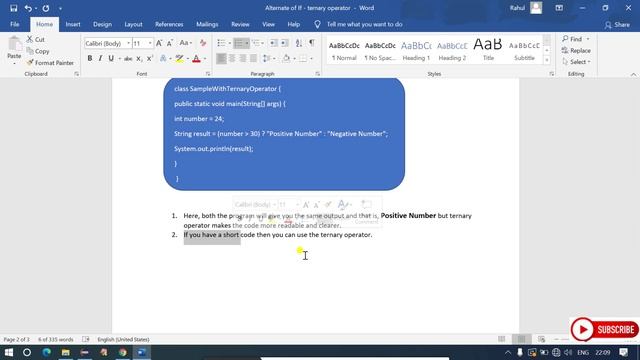Open the font size dropdown showing 11
This screenshot has width=640, height=360.
(x=150, y=43)
